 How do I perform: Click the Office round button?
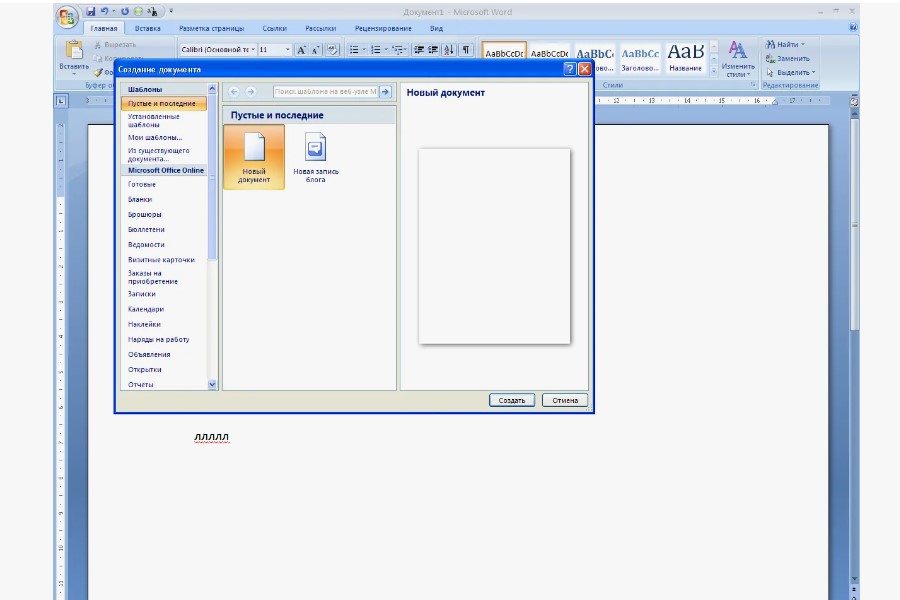[x=68, y=17]
